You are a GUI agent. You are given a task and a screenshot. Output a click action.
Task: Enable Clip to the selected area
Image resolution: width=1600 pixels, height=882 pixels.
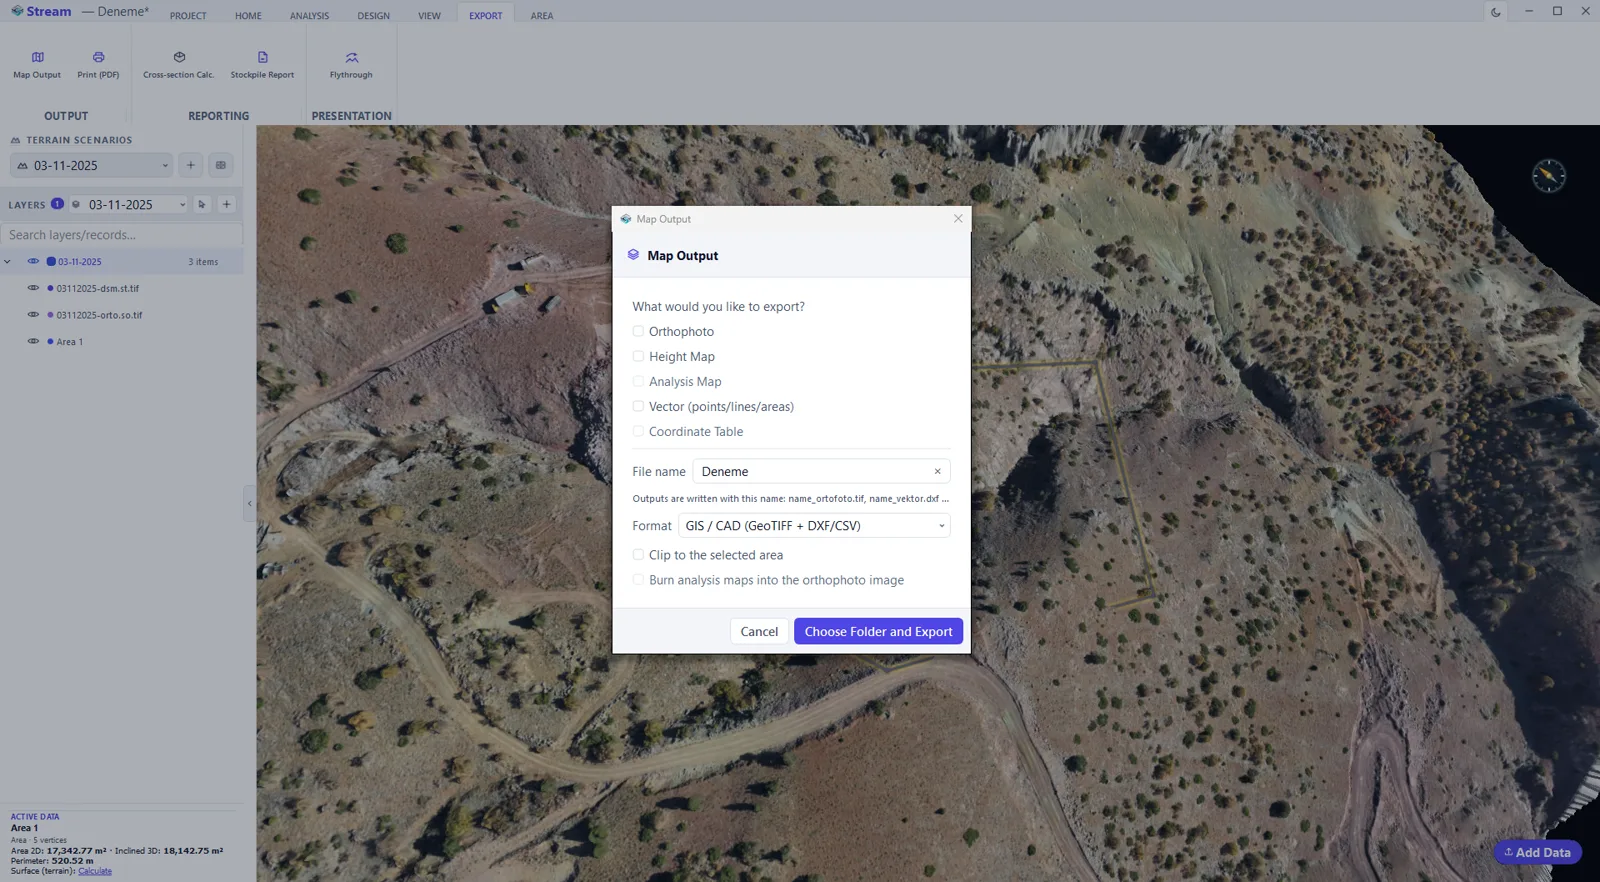[x=638, y=554]
